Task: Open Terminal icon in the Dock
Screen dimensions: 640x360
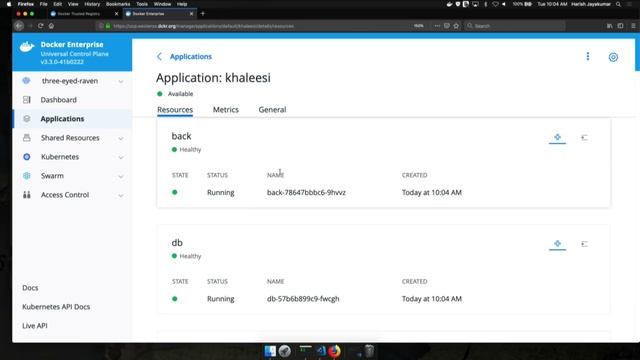Action: 305,351
